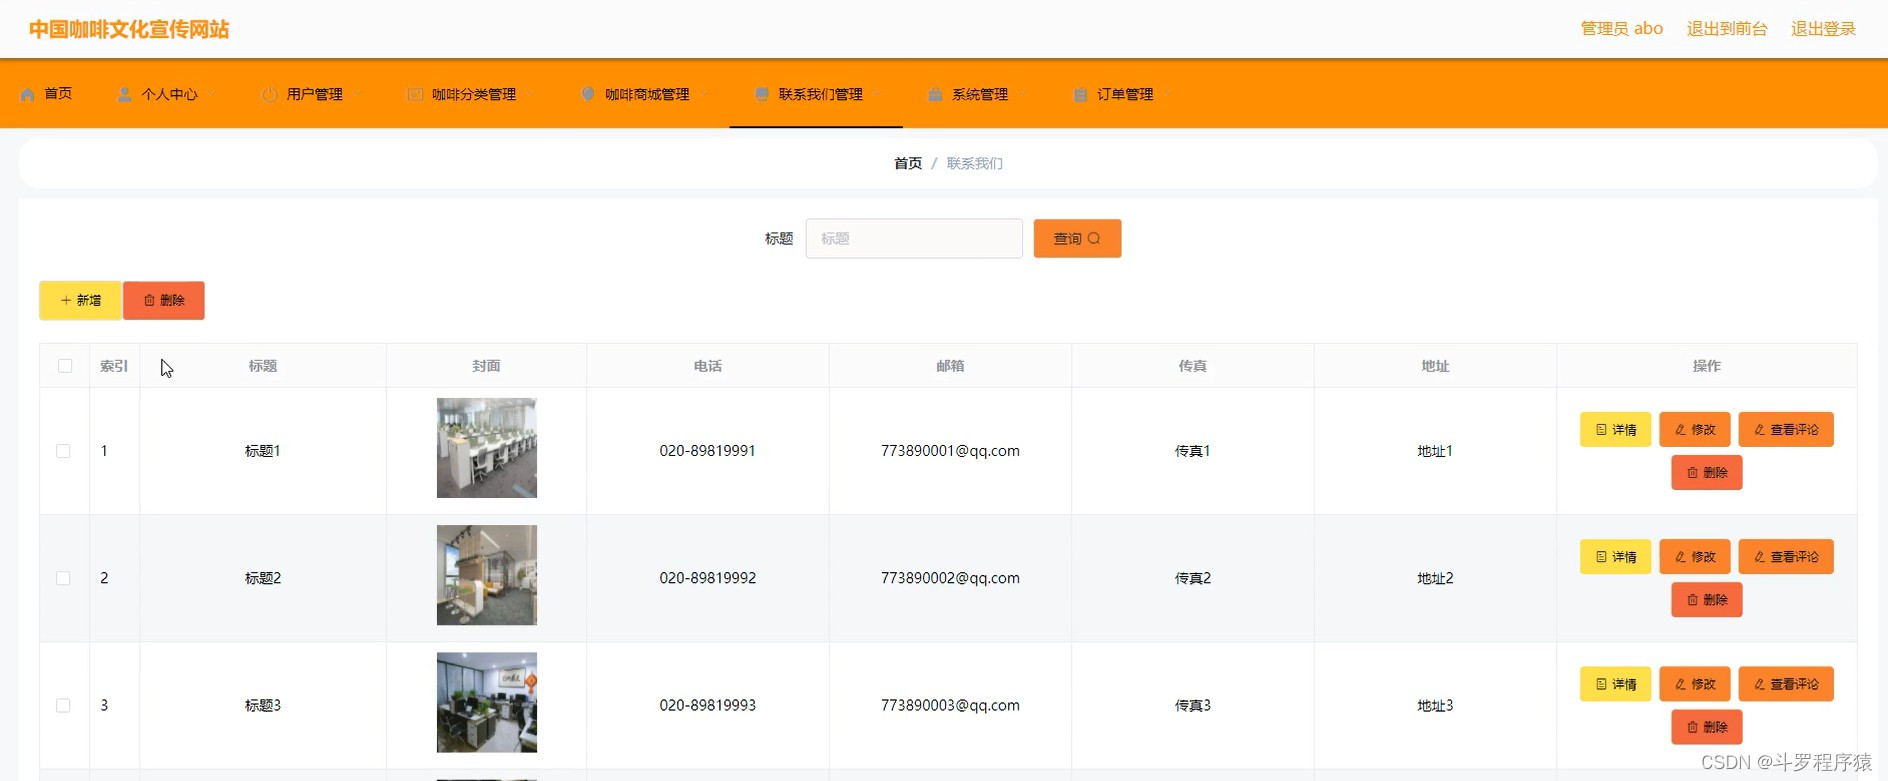Click the 邮箱 column header

point(950,366)
